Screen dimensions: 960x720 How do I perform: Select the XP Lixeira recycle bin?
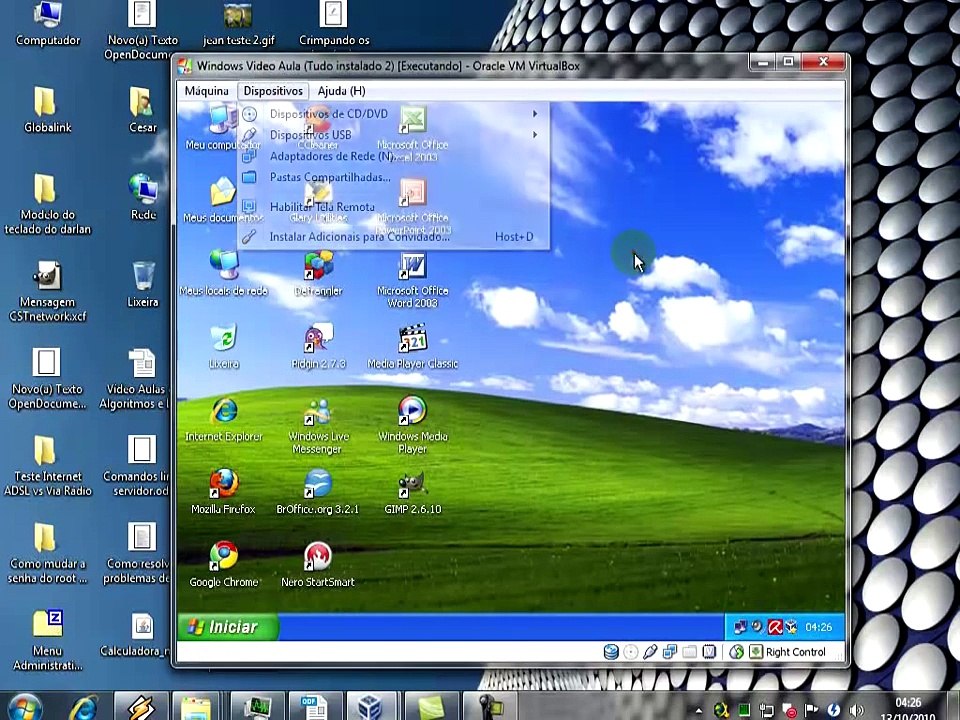[223, 347]
